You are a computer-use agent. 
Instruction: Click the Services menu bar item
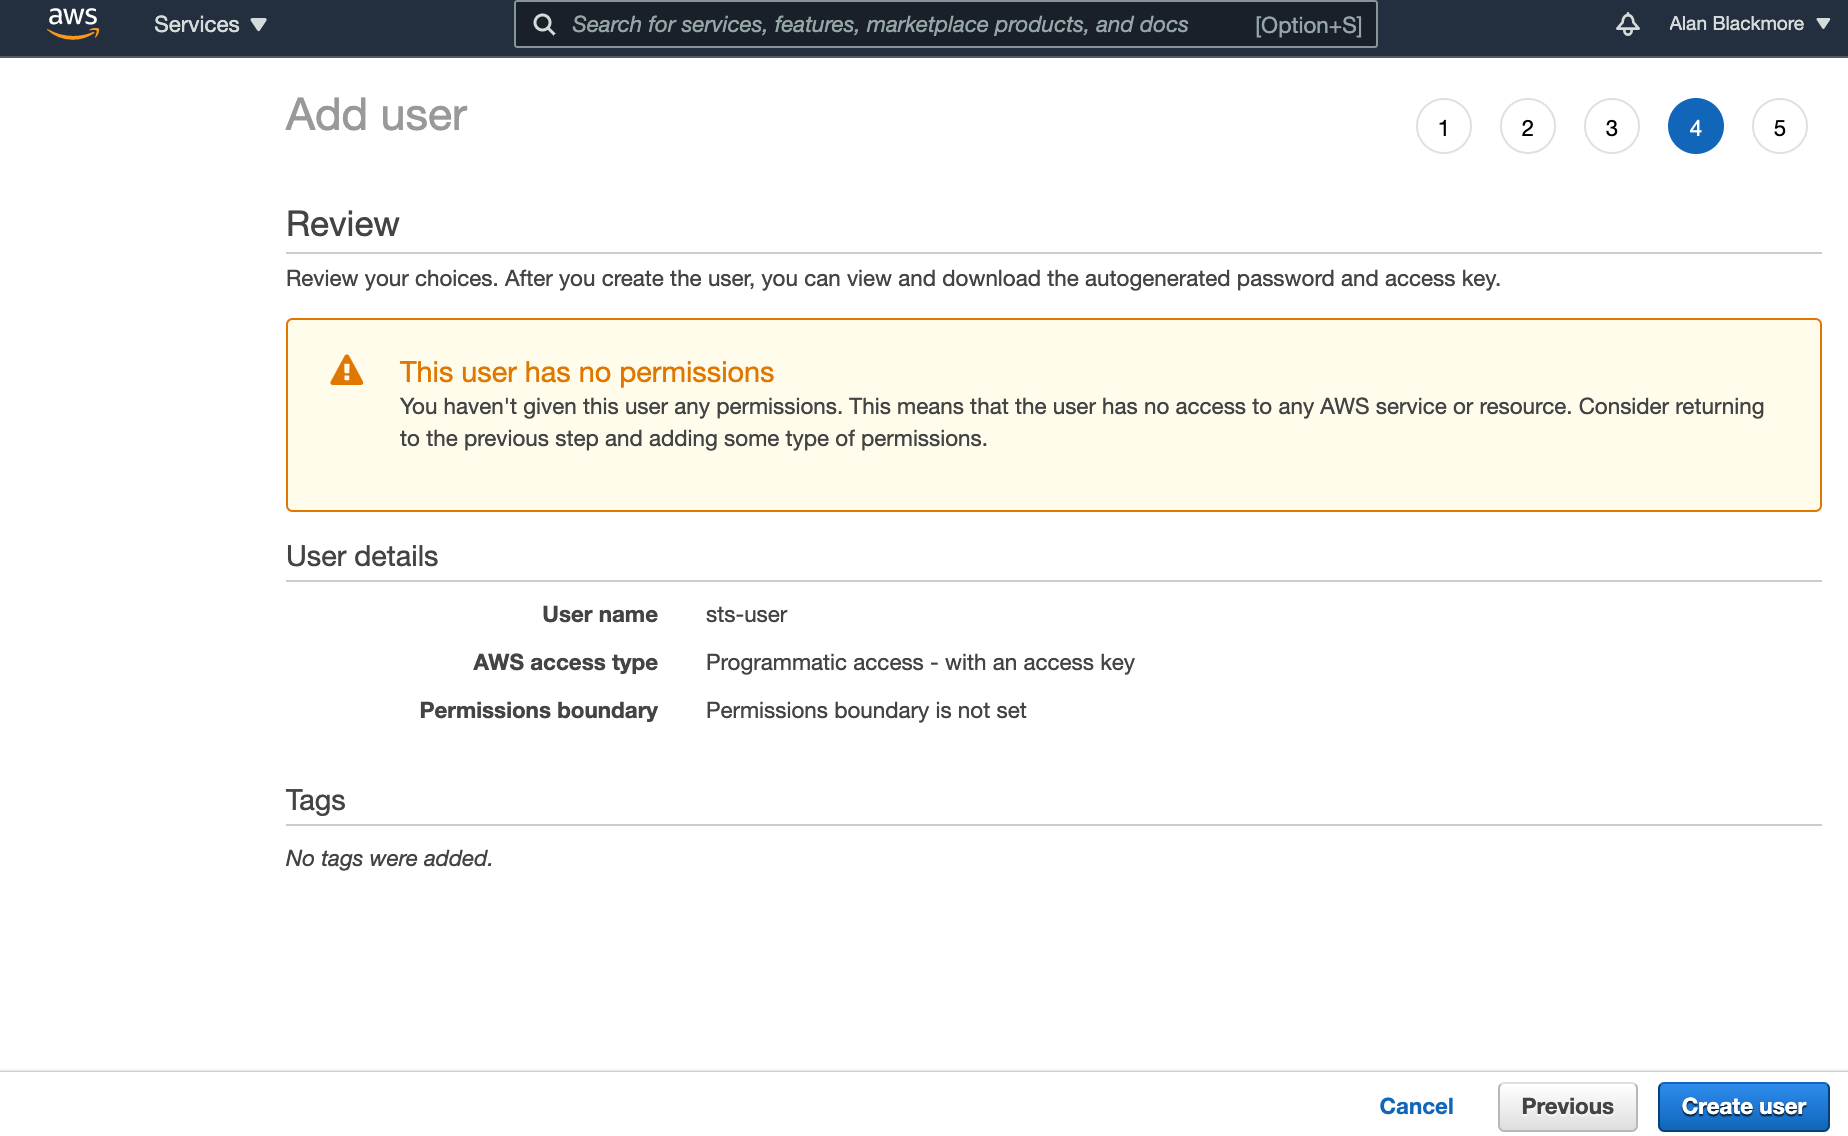point(196,24)
